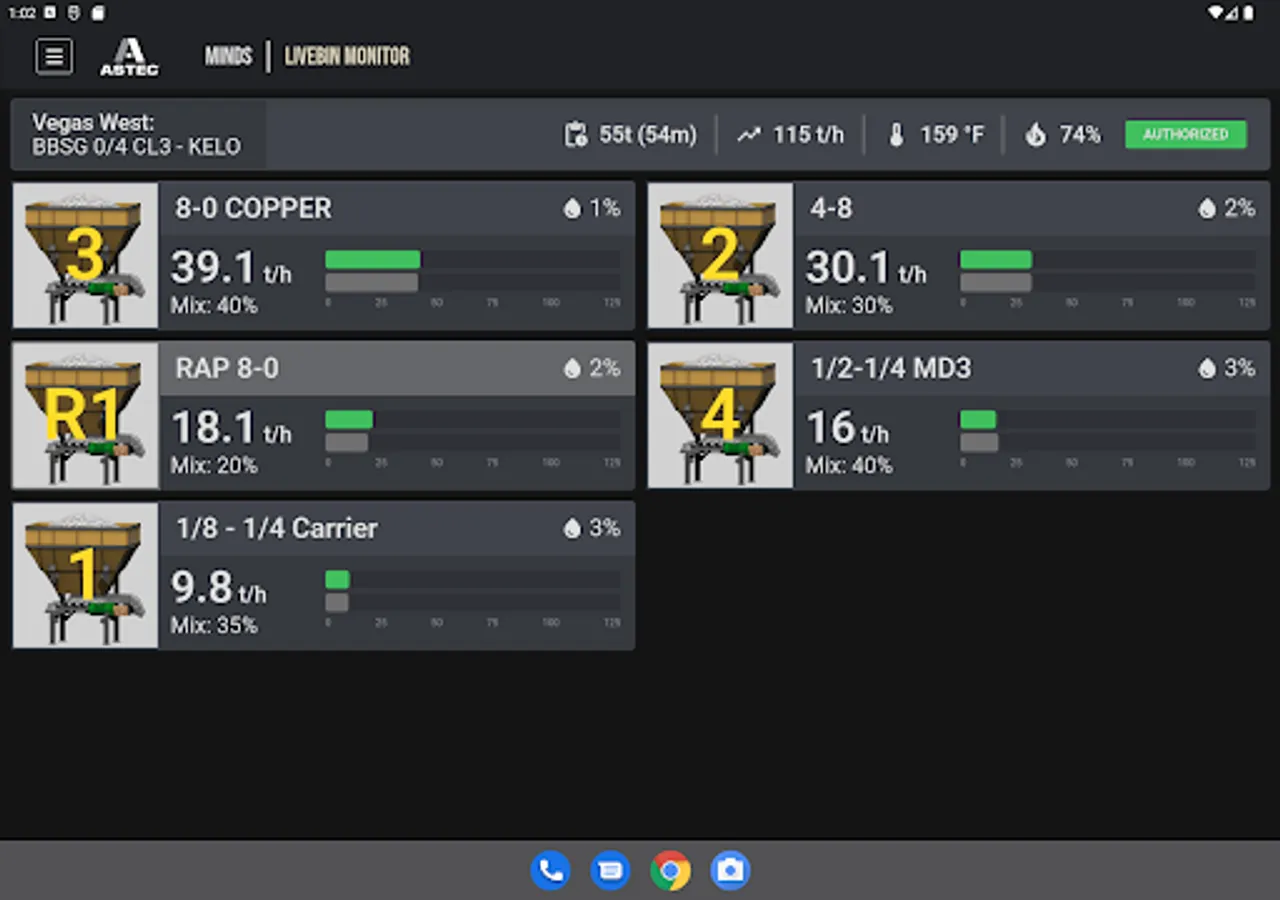Click gray target bar for 1/2-1/4 MD3
1280x900 pixels.
[980, 442]
